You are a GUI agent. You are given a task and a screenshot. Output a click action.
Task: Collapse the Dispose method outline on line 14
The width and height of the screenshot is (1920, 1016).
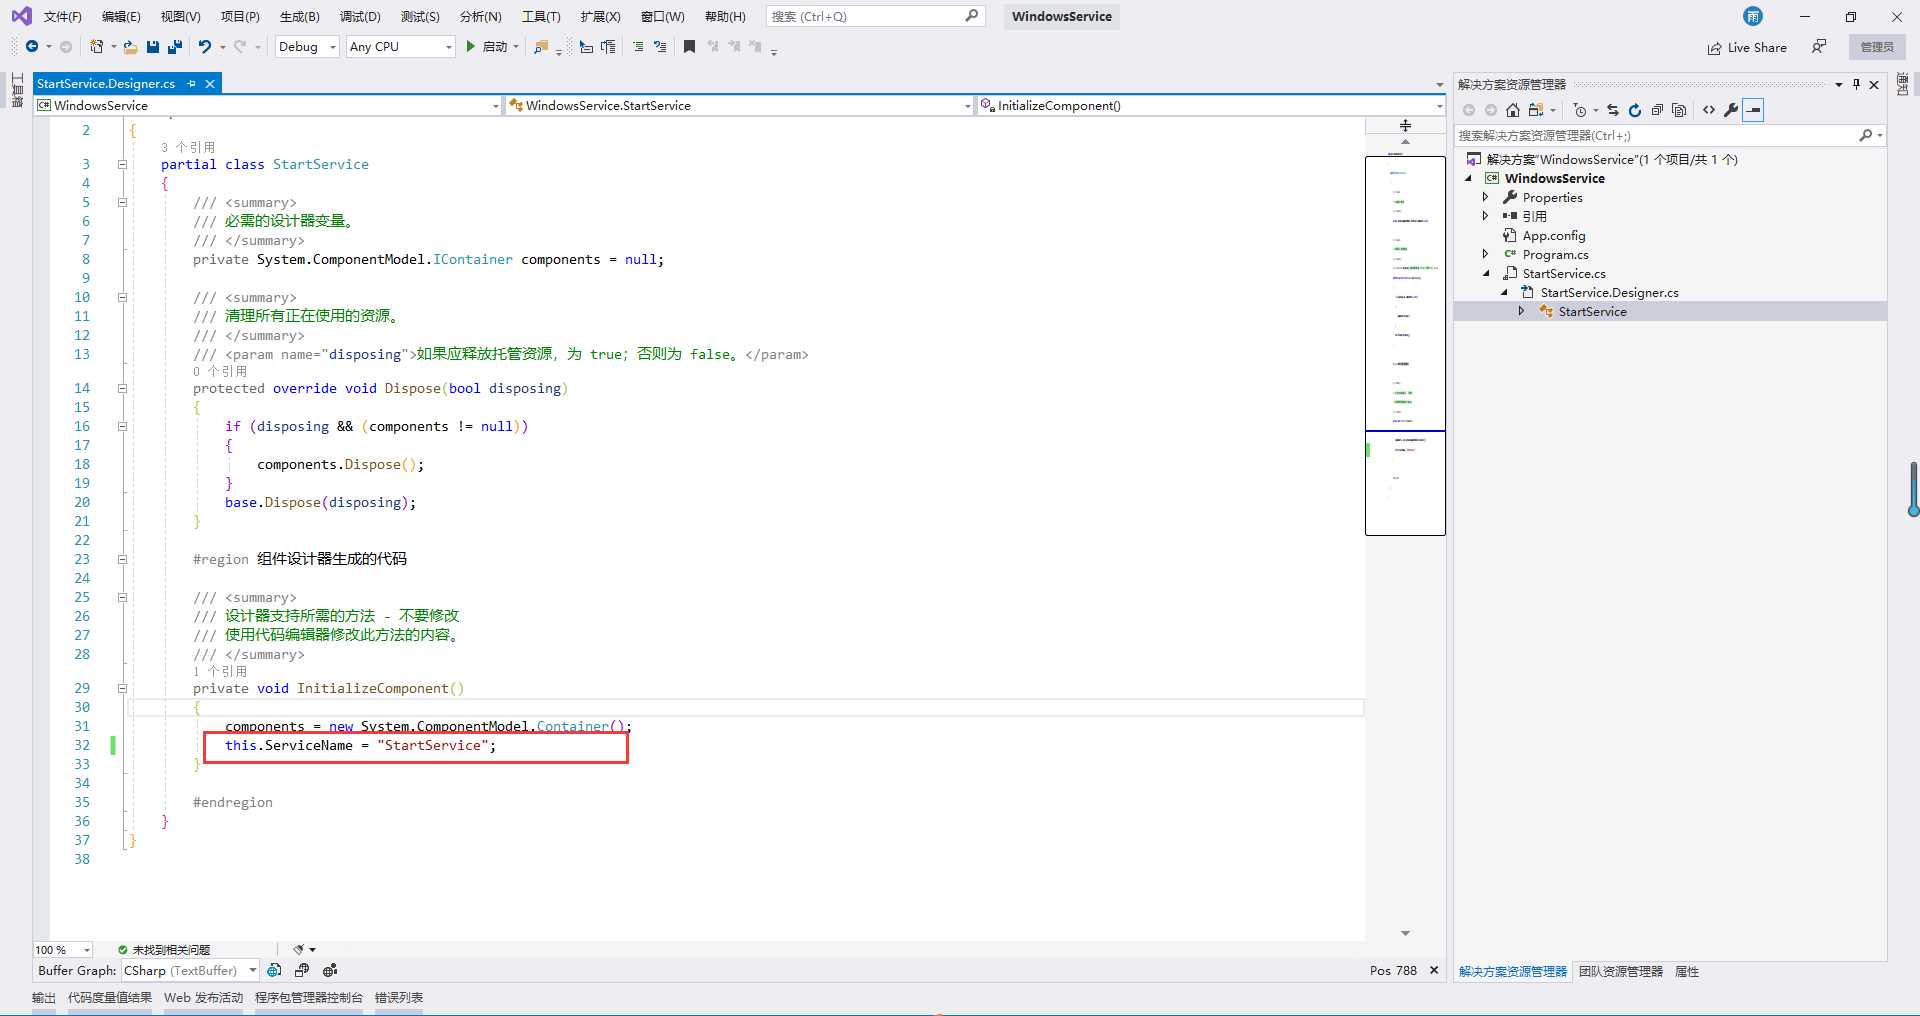click(122, 388)
